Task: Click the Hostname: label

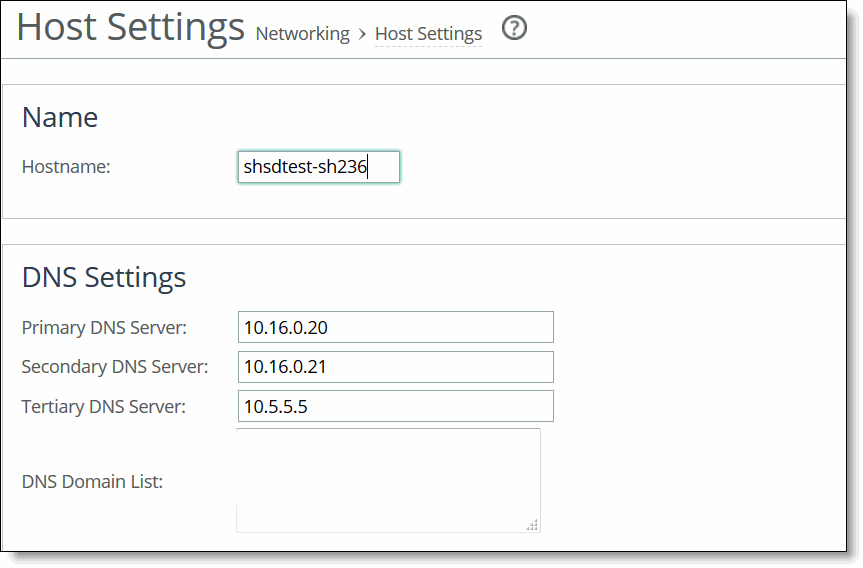Action: (66, 167)
